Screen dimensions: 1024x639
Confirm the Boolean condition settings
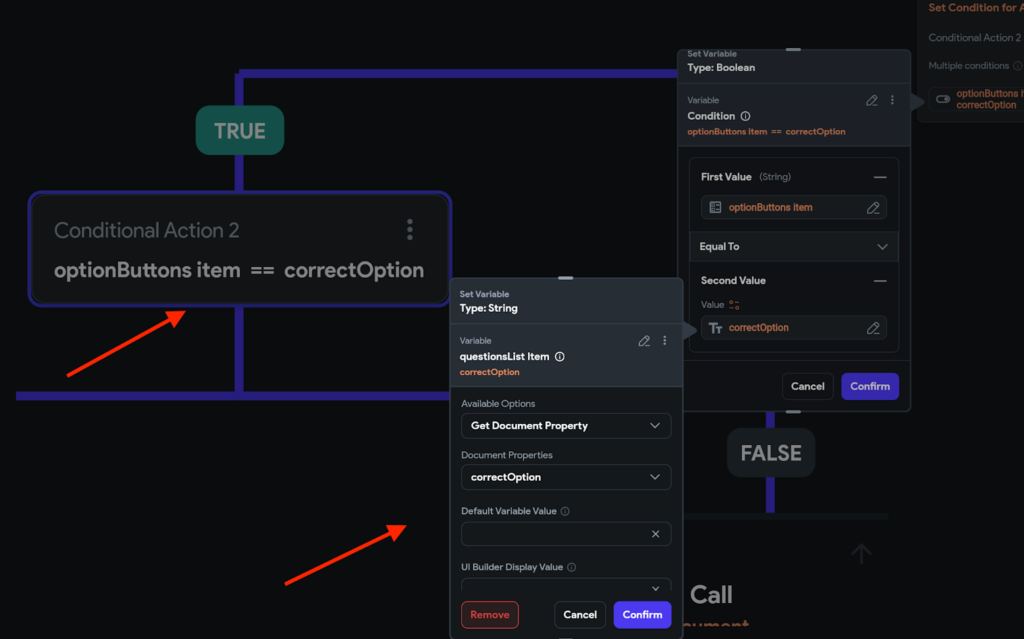point(869,386)
